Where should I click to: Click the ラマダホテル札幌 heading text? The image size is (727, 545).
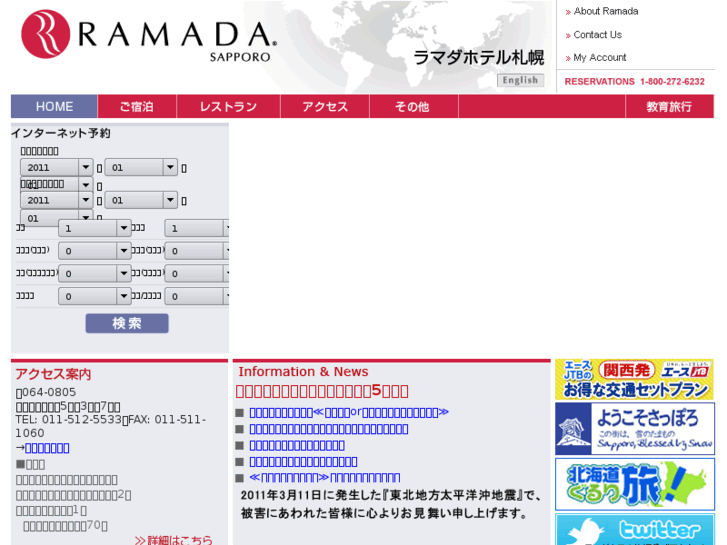pos(478,58)
